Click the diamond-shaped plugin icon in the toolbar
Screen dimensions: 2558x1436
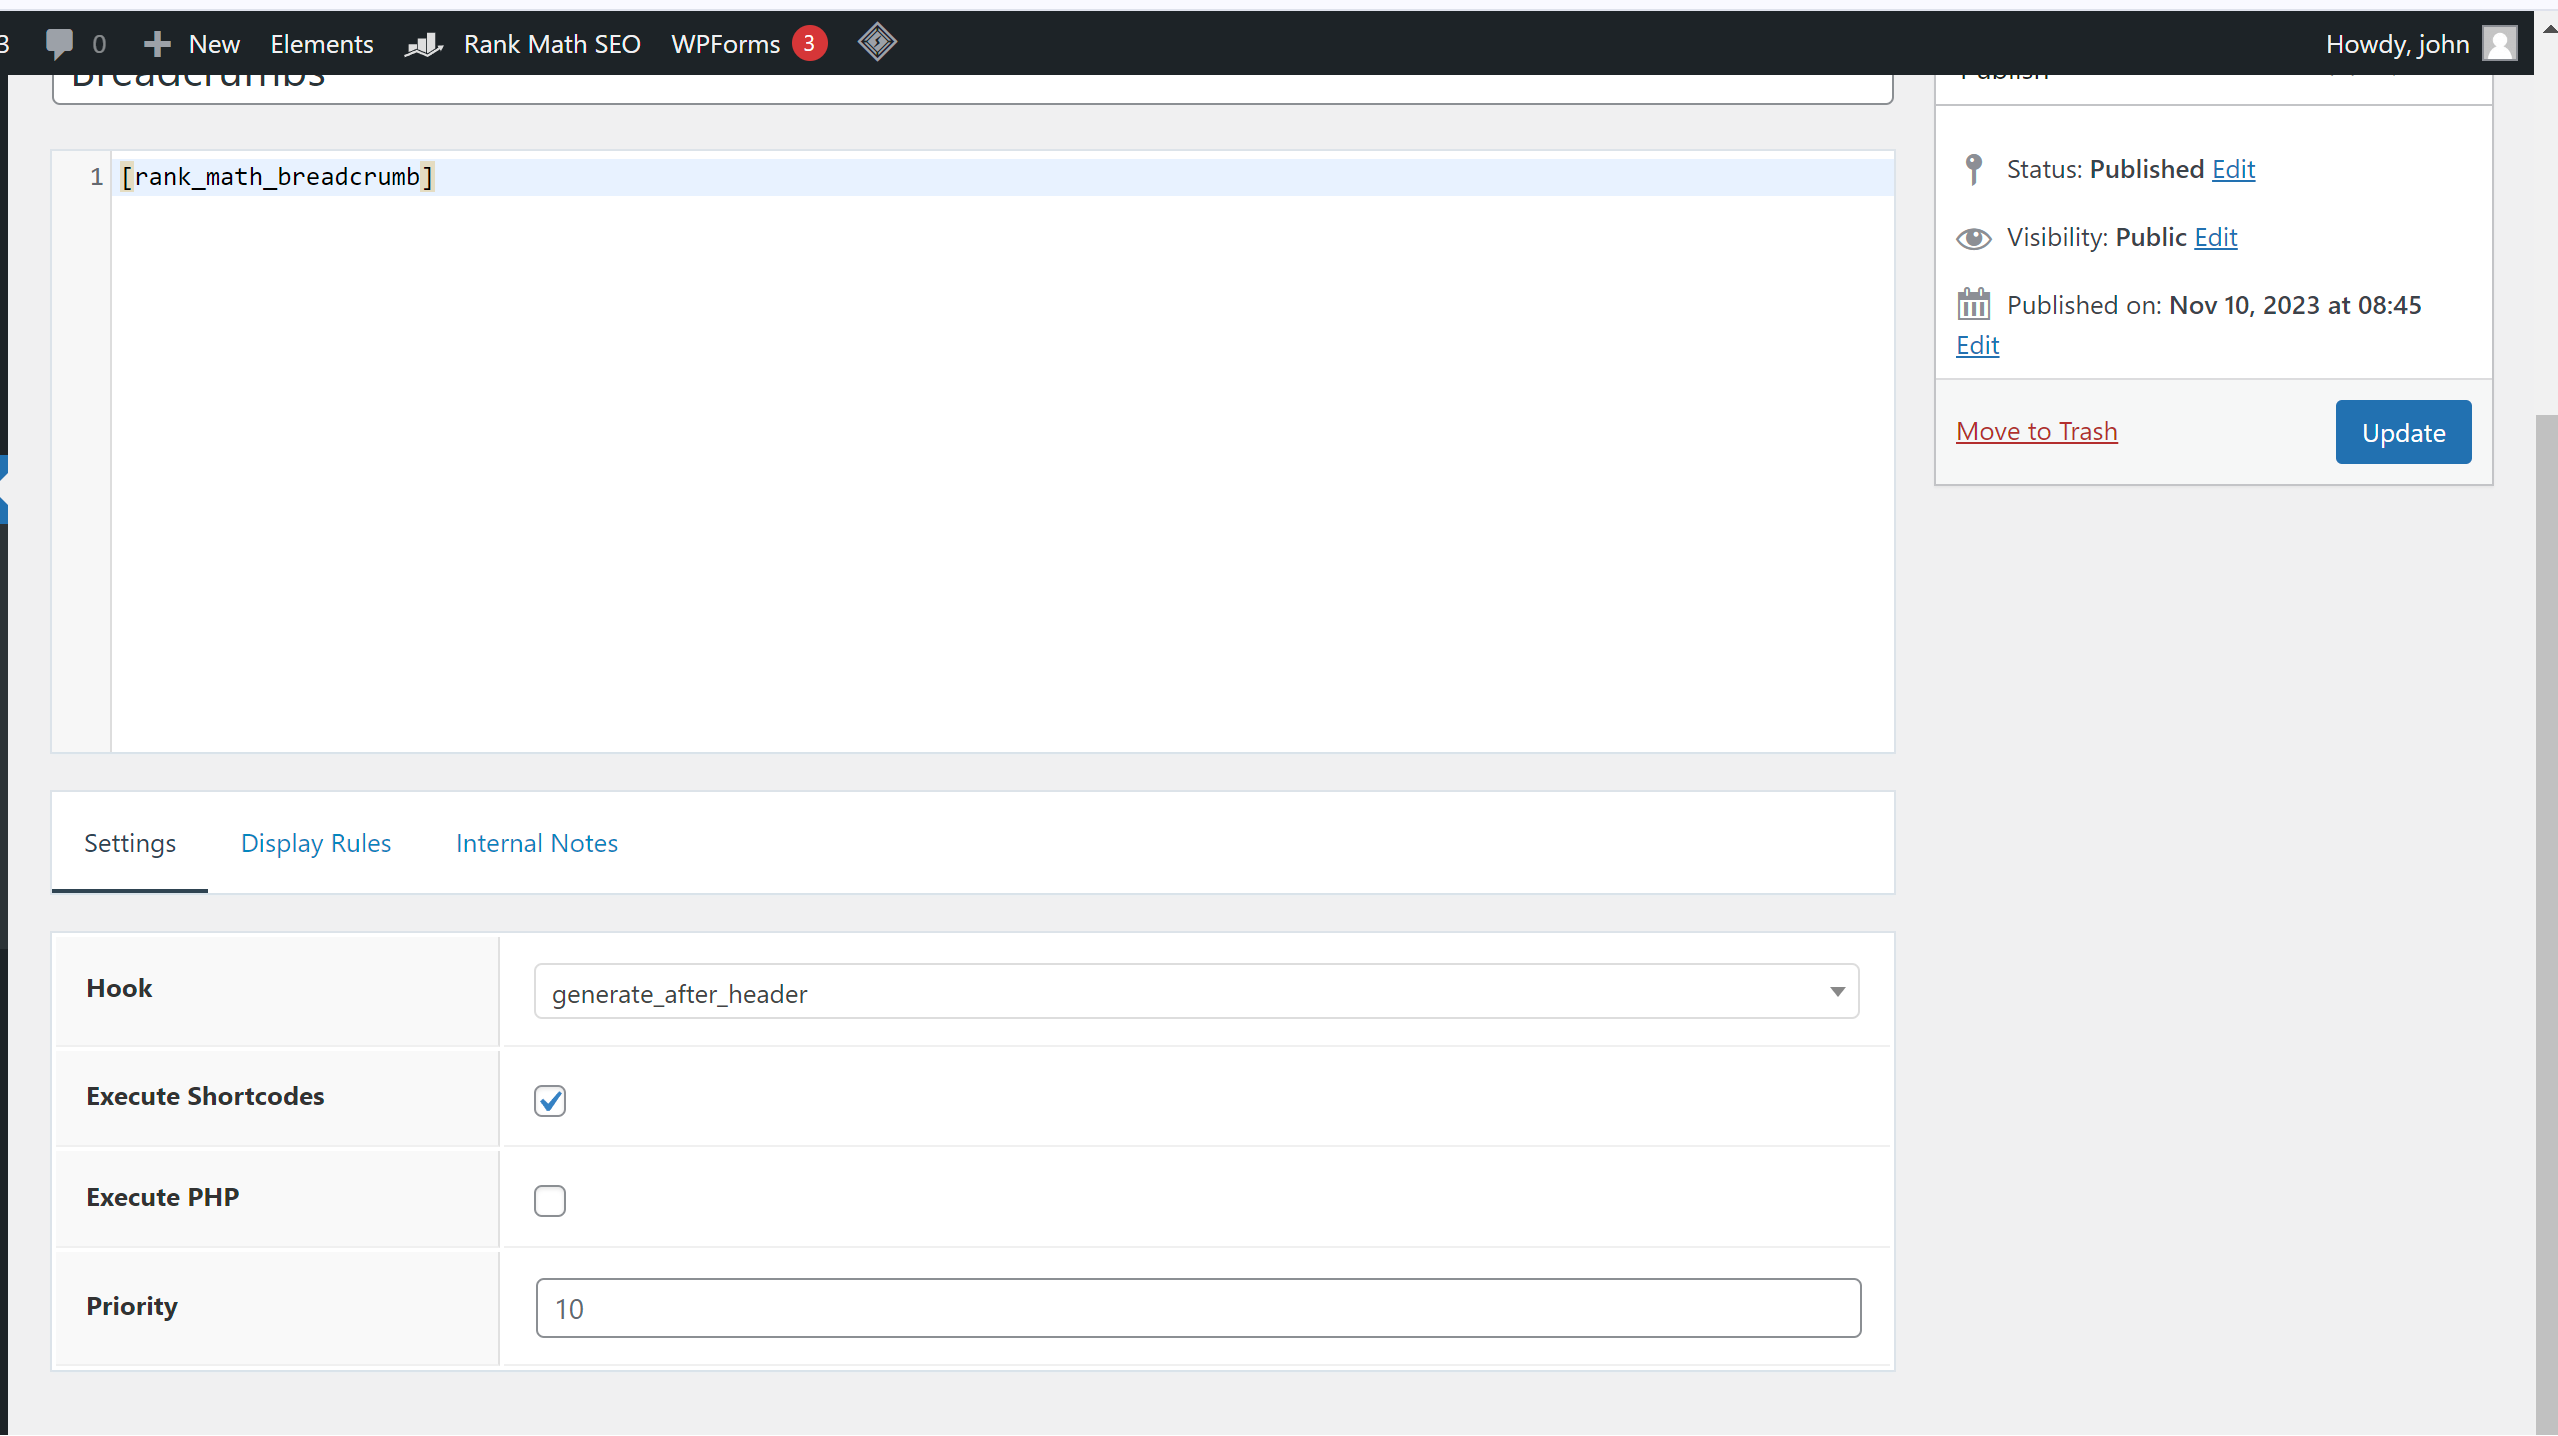(876, 41)
